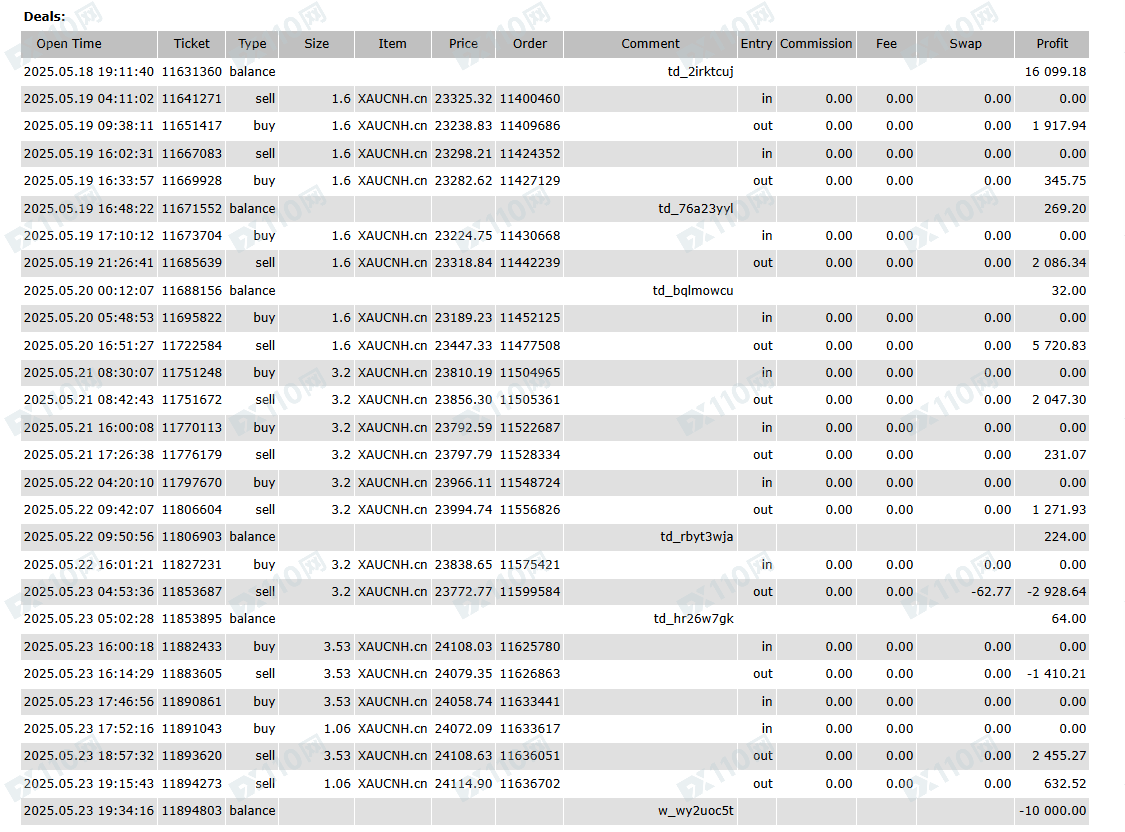
Task: Click the profit value 5 720.83
Action: pyautogui.click(x=1059, y=346)
